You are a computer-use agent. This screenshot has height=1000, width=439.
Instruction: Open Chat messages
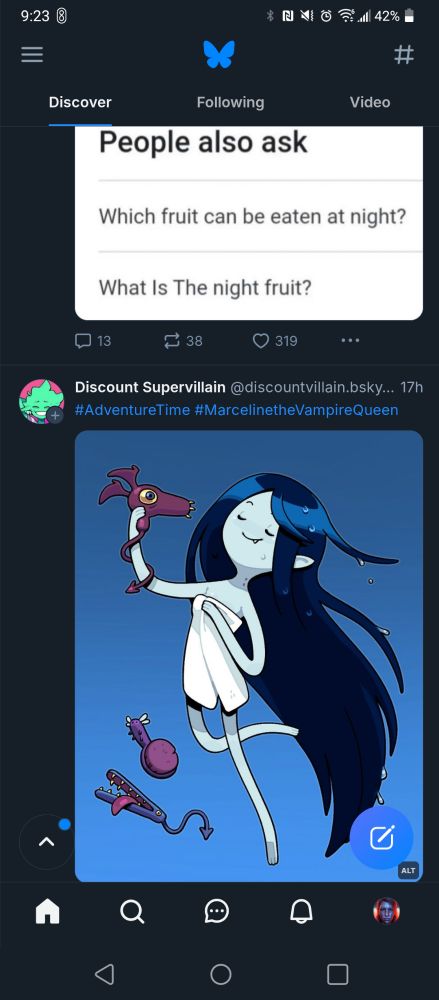[216, 911]
